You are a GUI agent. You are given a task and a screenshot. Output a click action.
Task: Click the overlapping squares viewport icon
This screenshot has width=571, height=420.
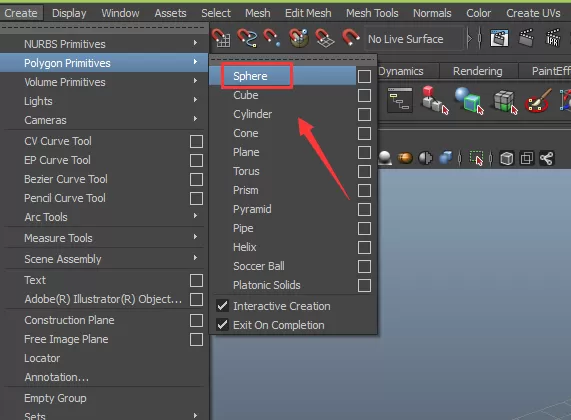pos(527,158)
